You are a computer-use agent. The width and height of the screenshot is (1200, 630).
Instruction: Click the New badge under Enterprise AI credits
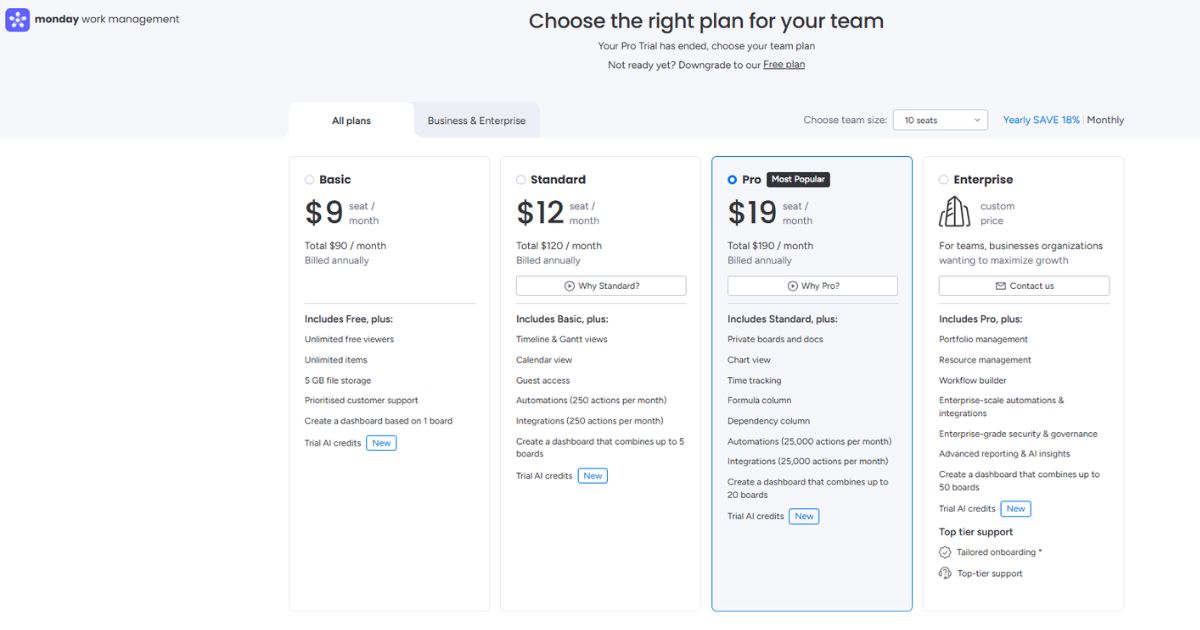tap(1016, 509)
